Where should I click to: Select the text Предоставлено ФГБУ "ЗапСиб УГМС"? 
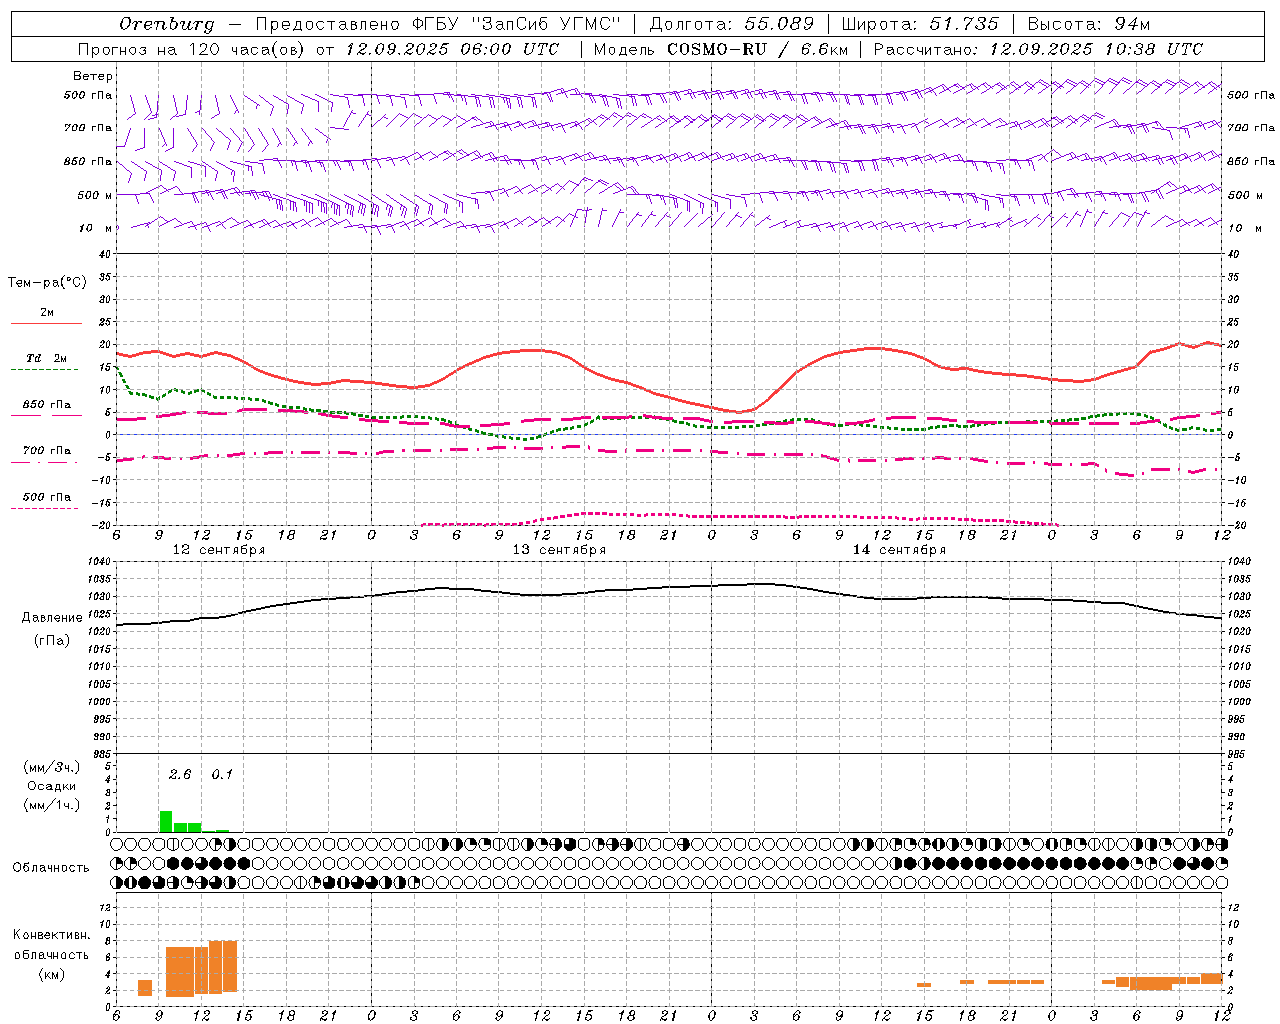tap(438, 23)
